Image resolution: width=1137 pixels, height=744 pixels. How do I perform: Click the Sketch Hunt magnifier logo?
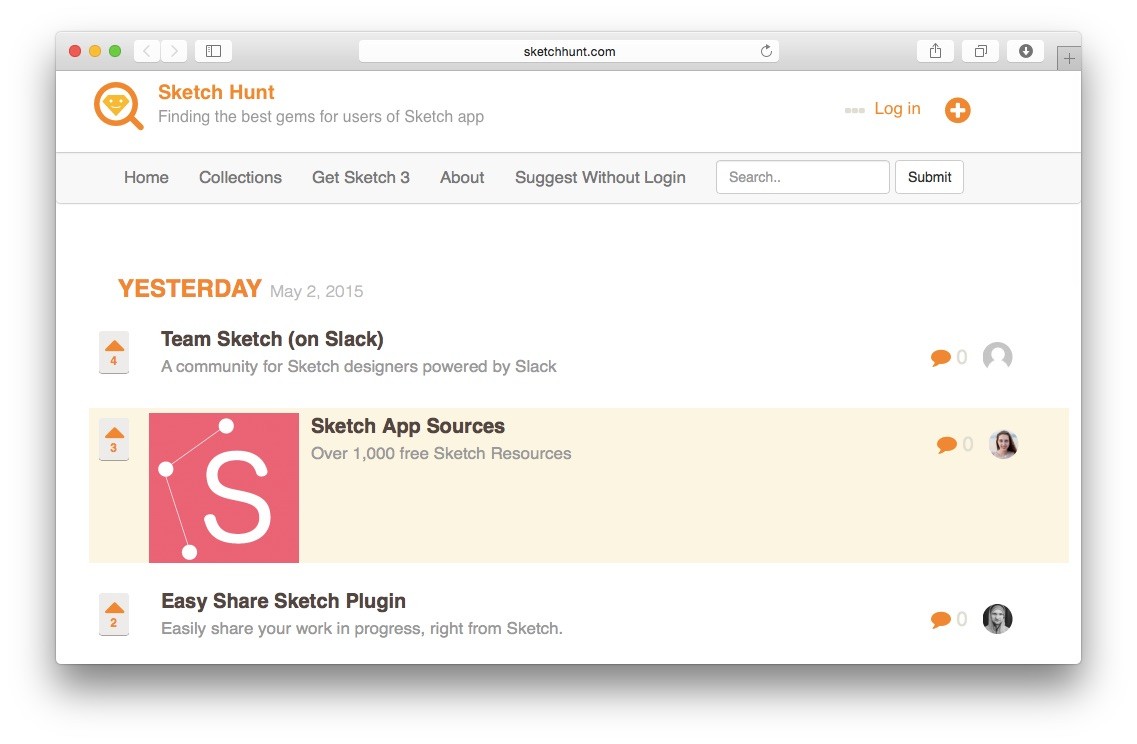coord(118,106)
